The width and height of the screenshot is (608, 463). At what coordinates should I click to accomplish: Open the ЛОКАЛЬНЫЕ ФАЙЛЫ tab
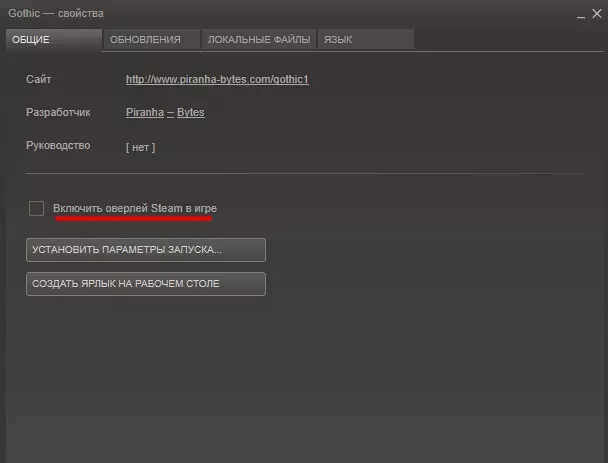[259, 40]
